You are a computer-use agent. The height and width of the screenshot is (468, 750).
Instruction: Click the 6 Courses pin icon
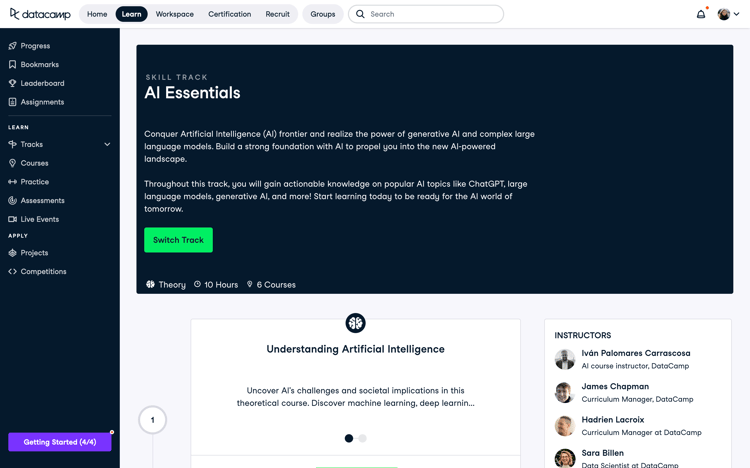[249, 284]
